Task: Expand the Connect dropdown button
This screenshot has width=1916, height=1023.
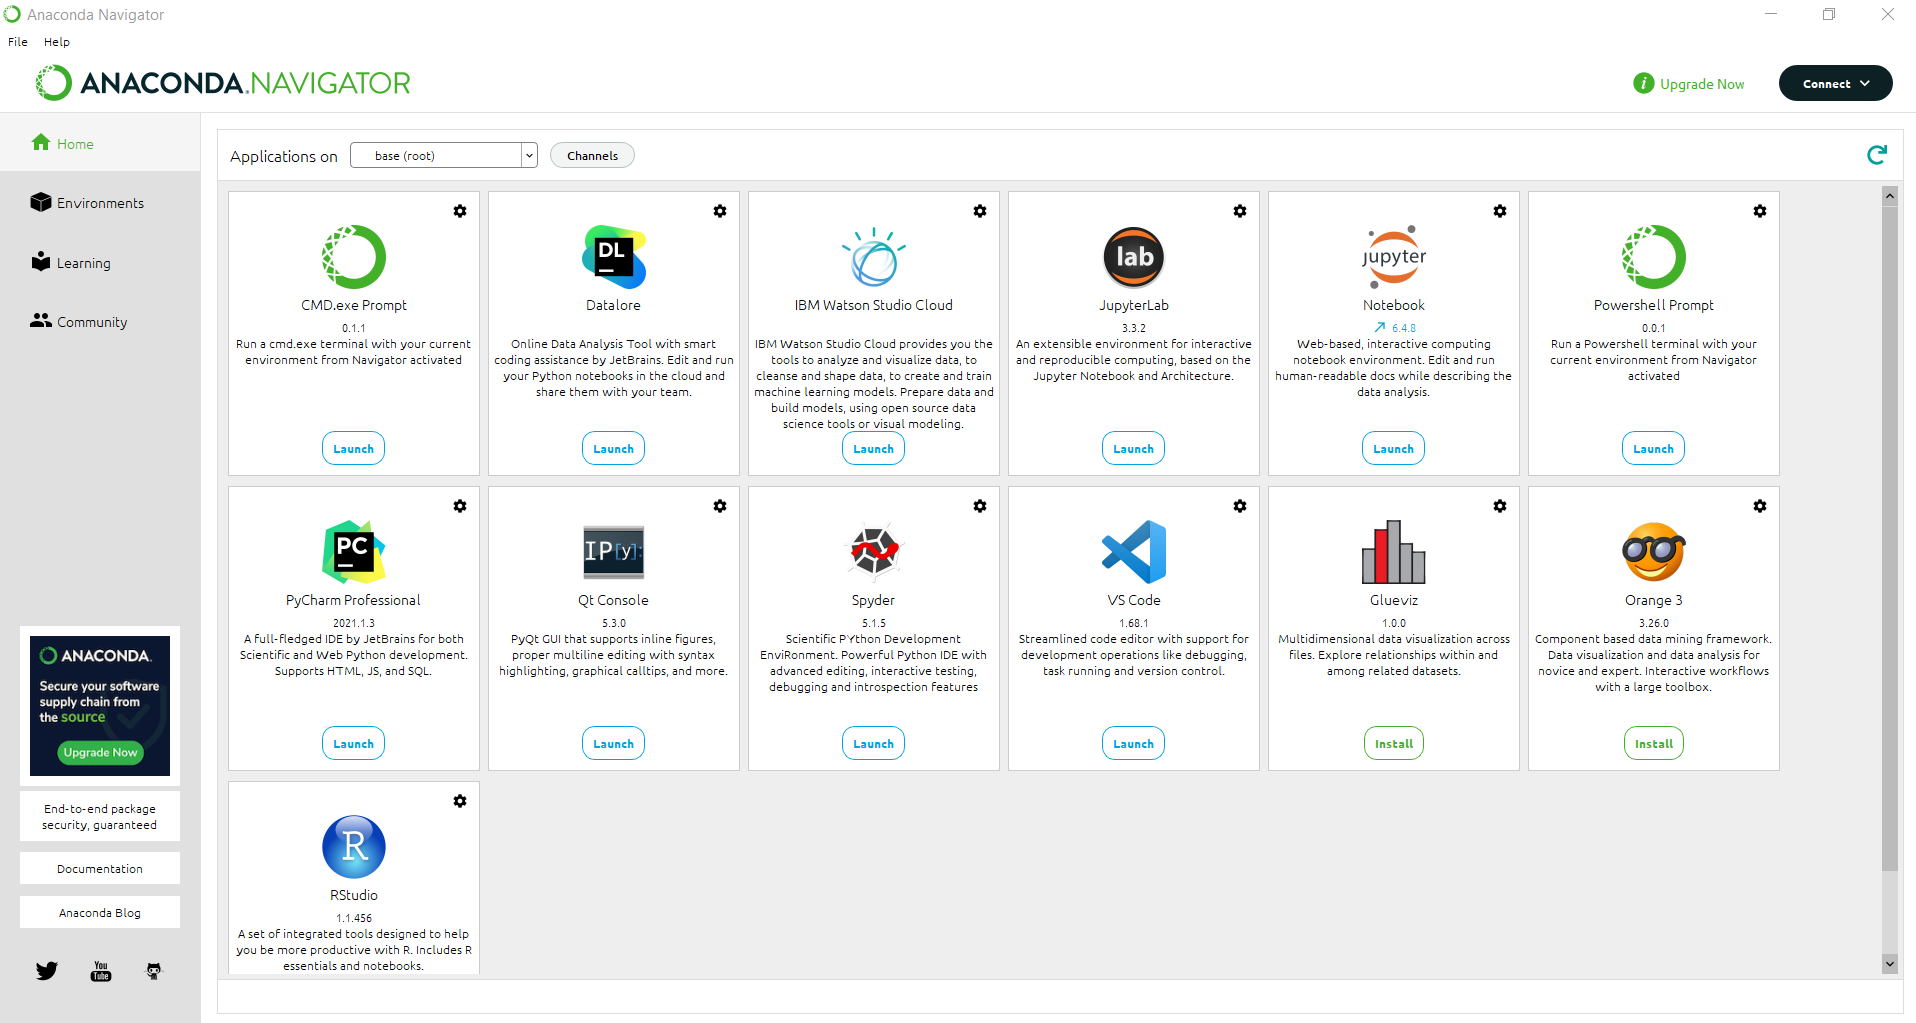Action: pyautogui.click(x=1835, y=84)
